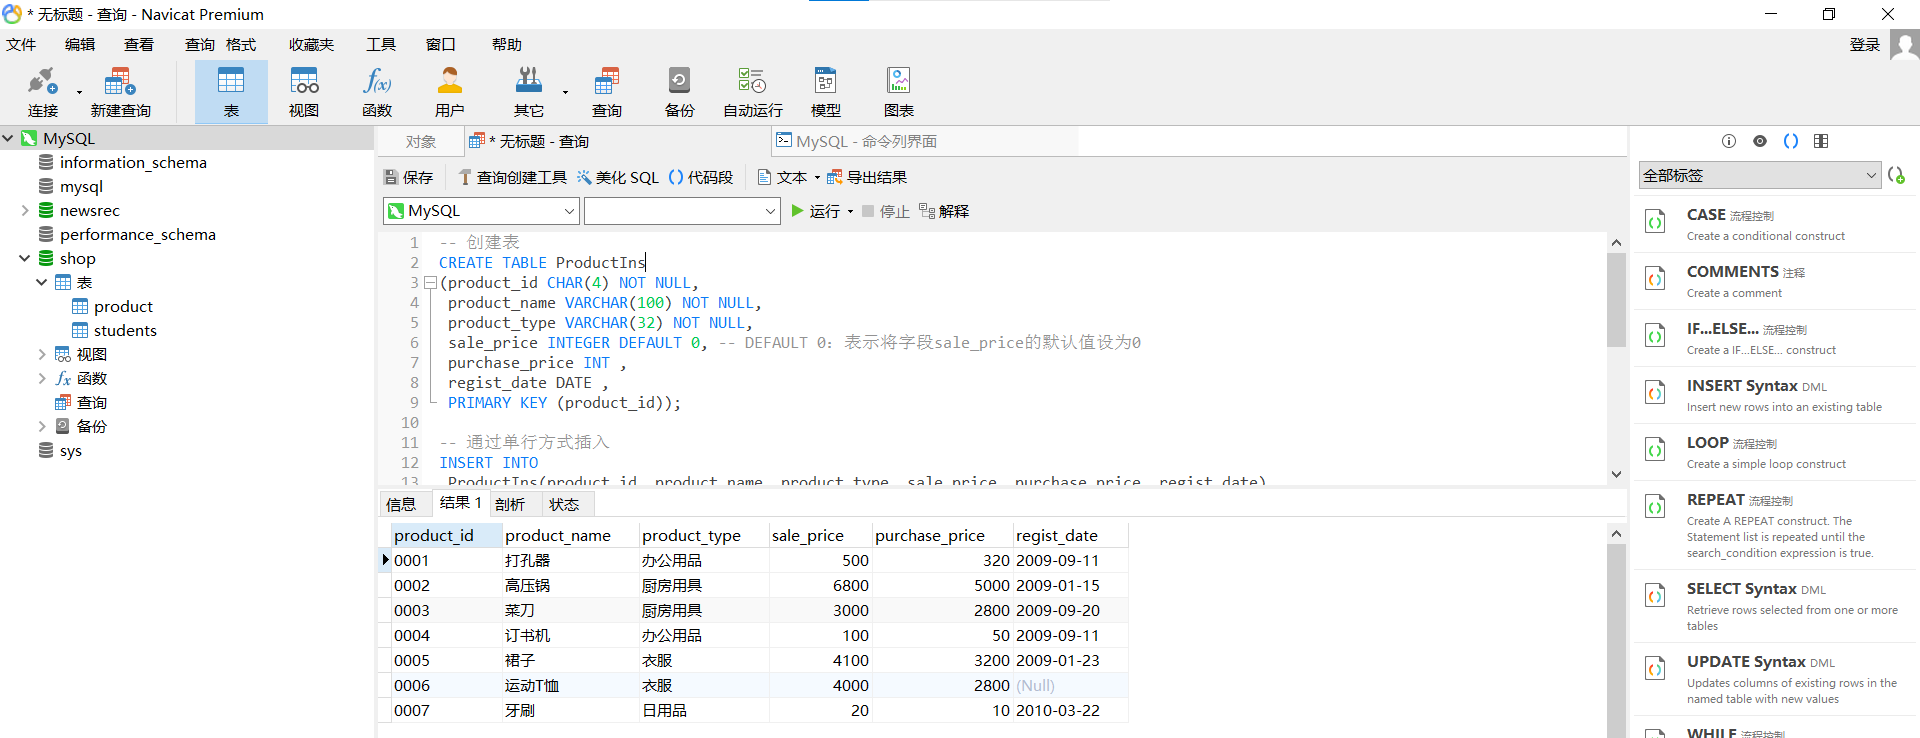Open 新建查询 new query tool

click(120, 92)
